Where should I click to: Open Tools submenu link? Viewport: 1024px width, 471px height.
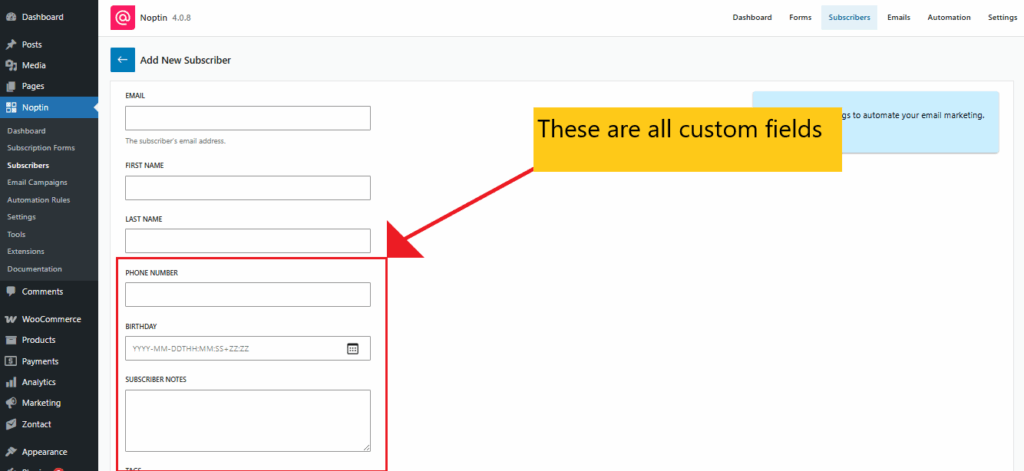click(x=16, y=234)
